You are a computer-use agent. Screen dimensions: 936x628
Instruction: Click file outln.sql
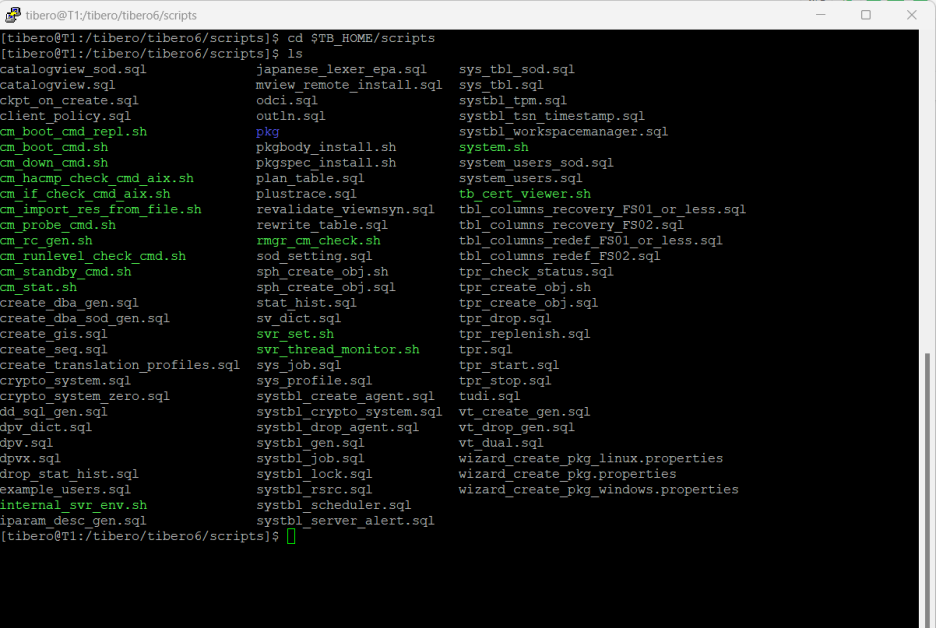point(291,116)
